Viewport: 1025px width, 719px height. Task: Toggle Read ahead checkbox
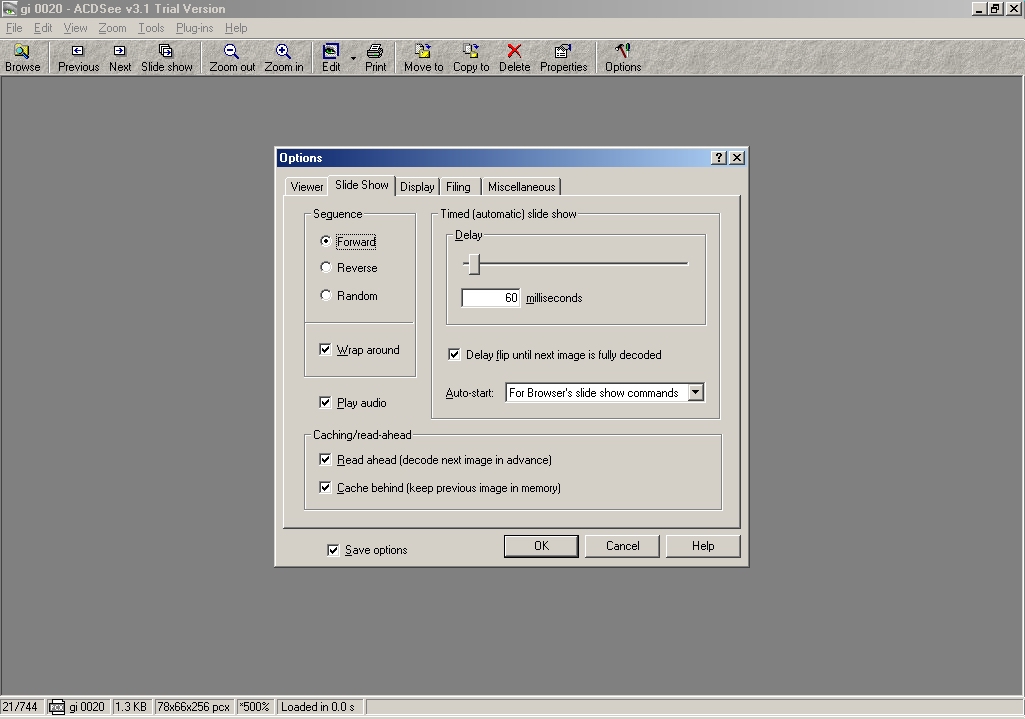click(325, 460)
